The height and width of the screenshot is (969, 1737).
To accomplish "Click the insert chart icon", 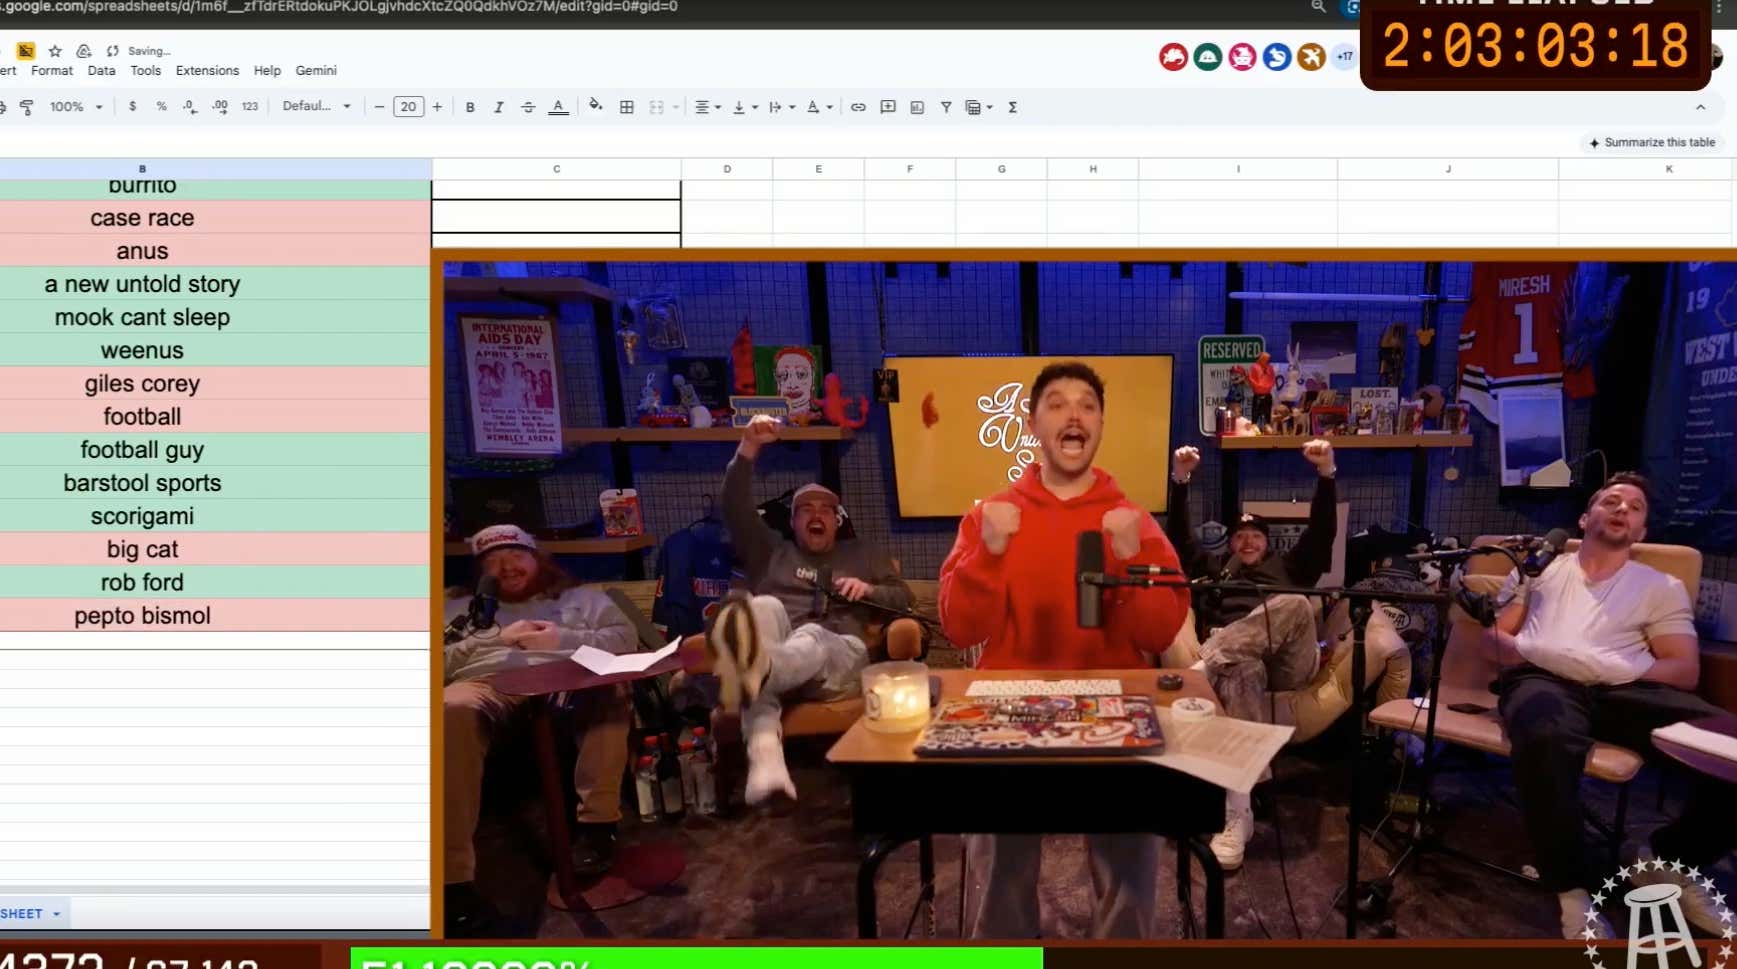I will pyautogui.click(x=917, y=107).
